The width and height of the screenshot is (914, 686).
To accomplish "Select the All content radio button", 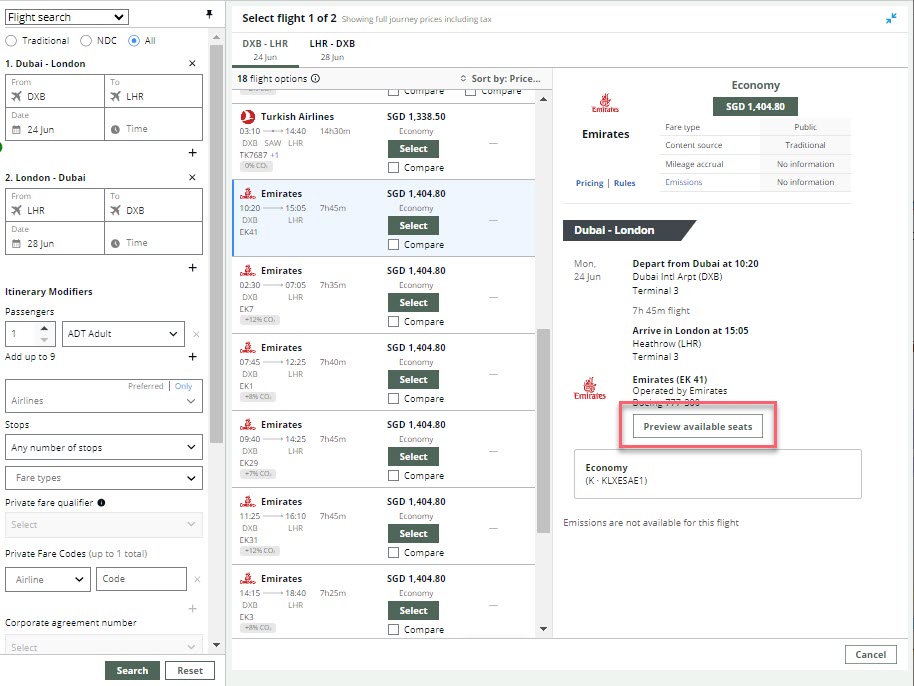I will coord(134,41).
